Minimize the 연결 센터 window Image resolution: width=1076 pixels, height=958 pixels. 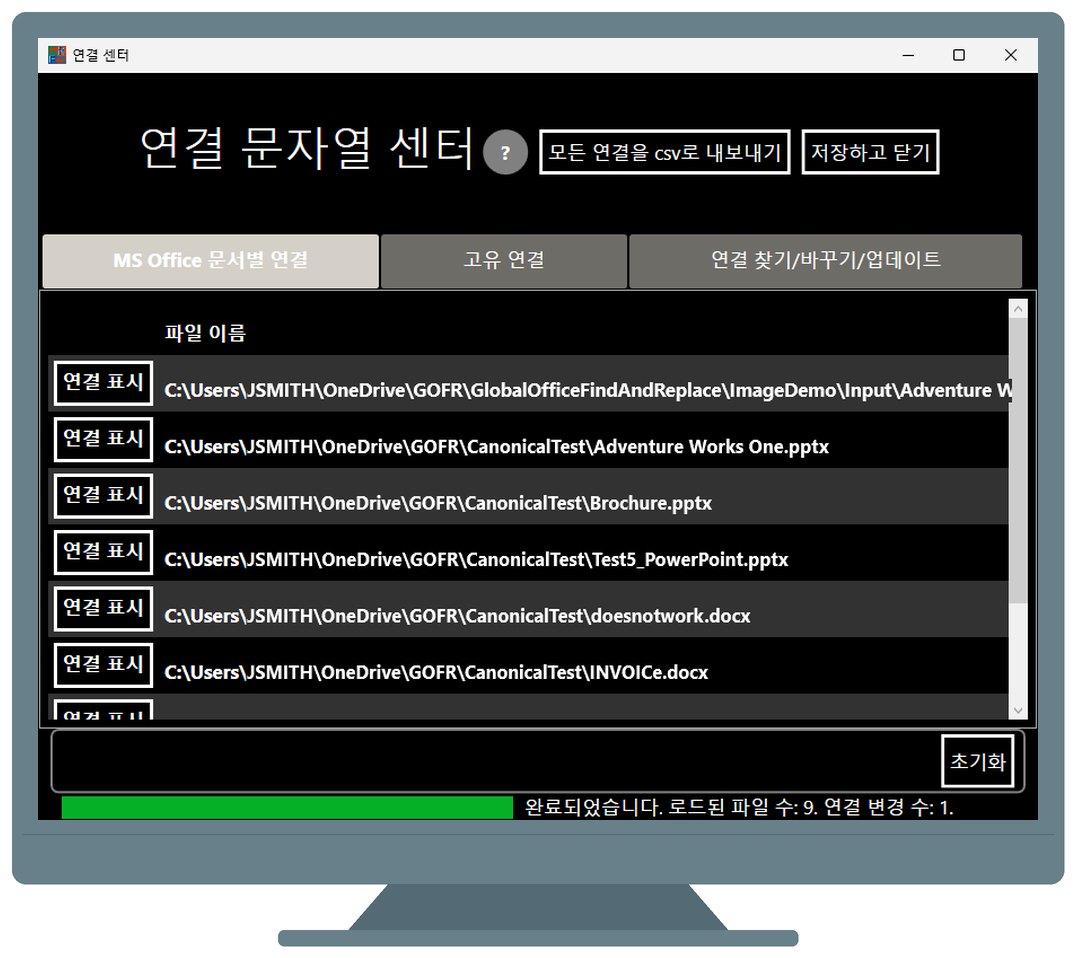coord(908,55)
